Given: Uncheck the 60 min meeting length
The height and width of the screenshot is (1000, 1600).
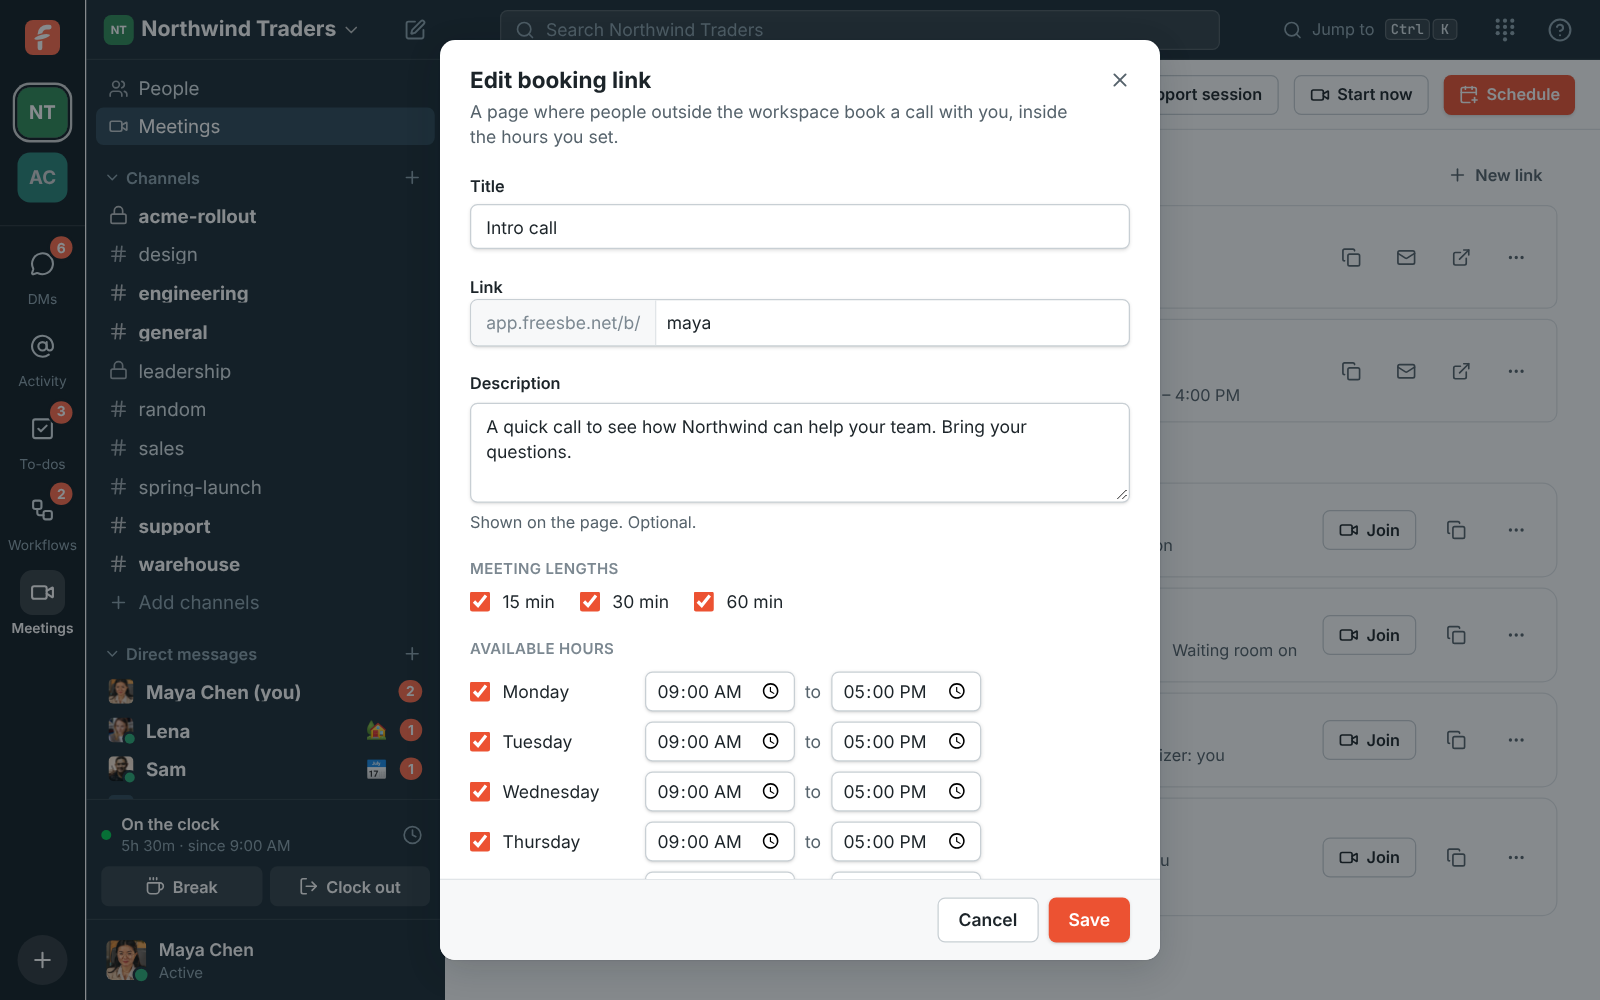Looking at the screenshot, I should click(x=704, y=601).
